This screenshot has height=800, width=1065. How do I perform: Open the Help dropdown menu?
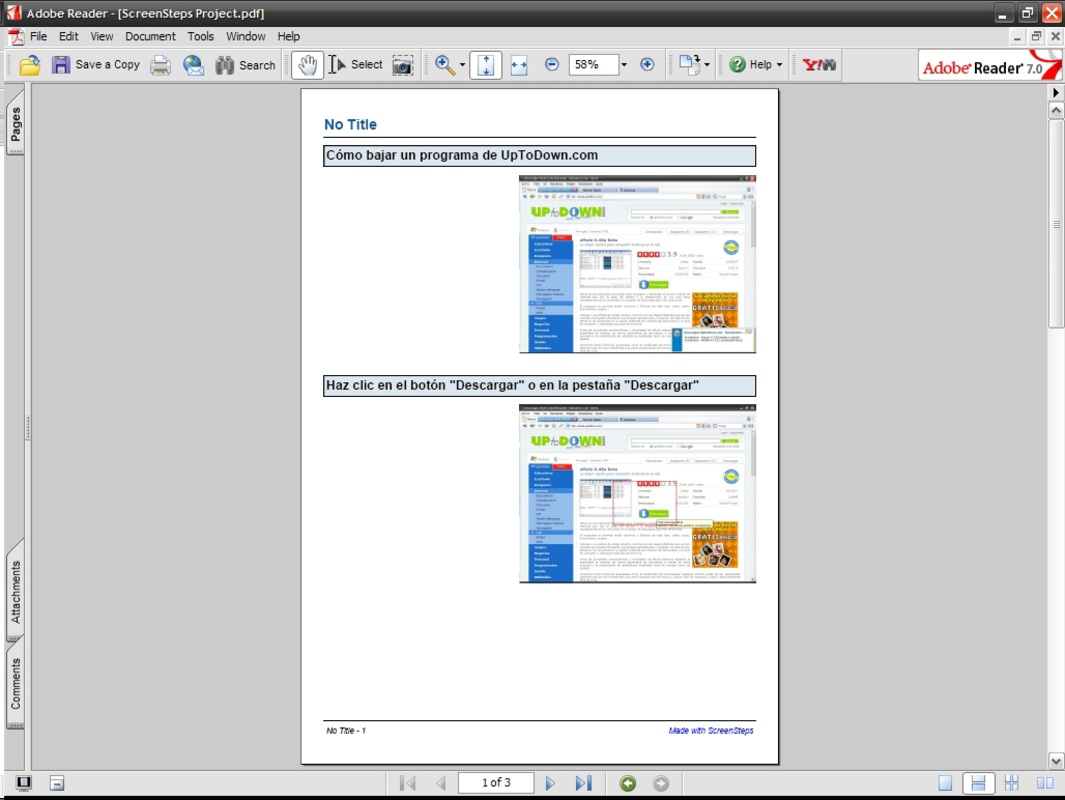click(x=755, y=64)
